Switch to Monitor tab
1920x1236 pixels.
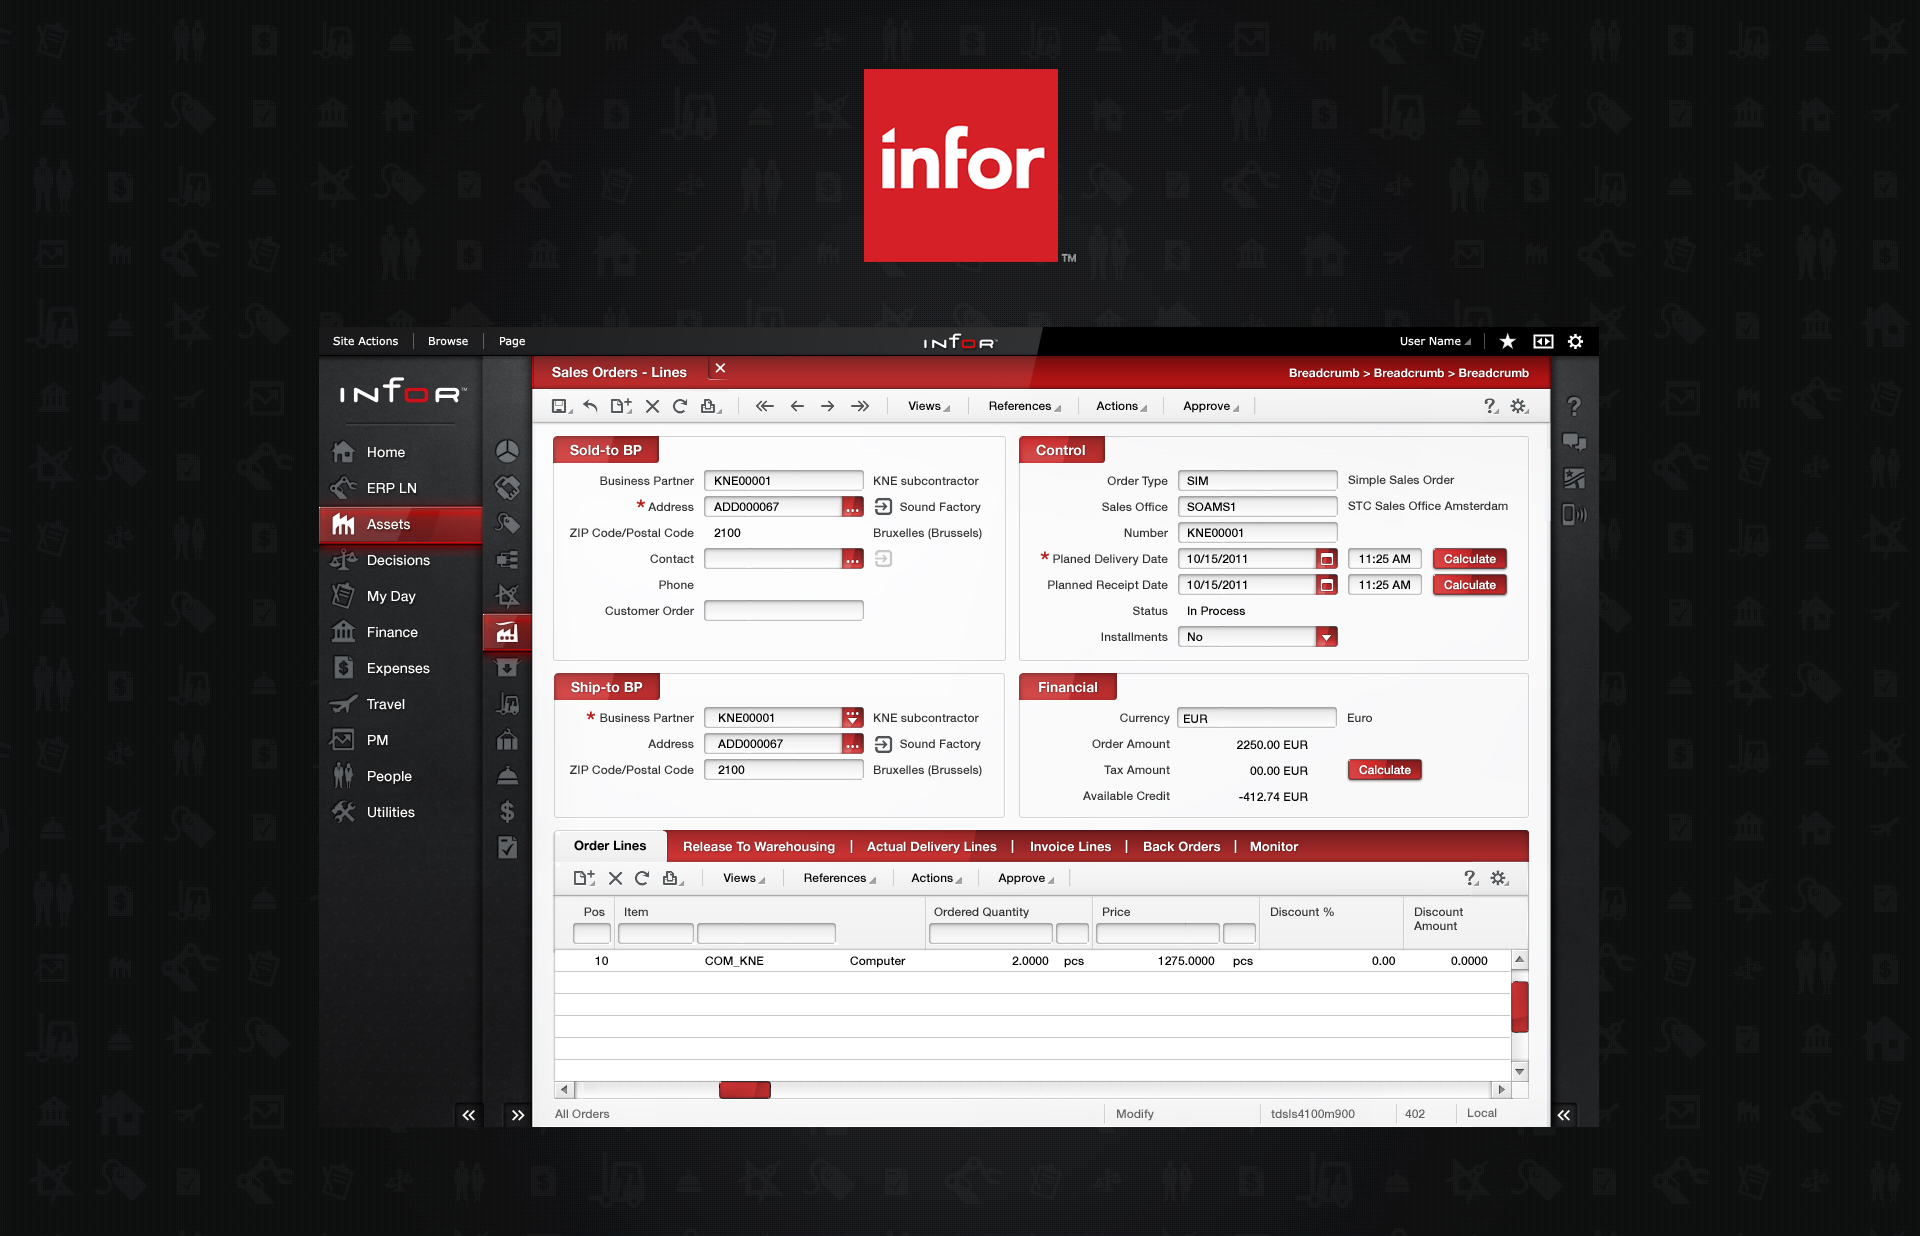(x=1274, y=846)
